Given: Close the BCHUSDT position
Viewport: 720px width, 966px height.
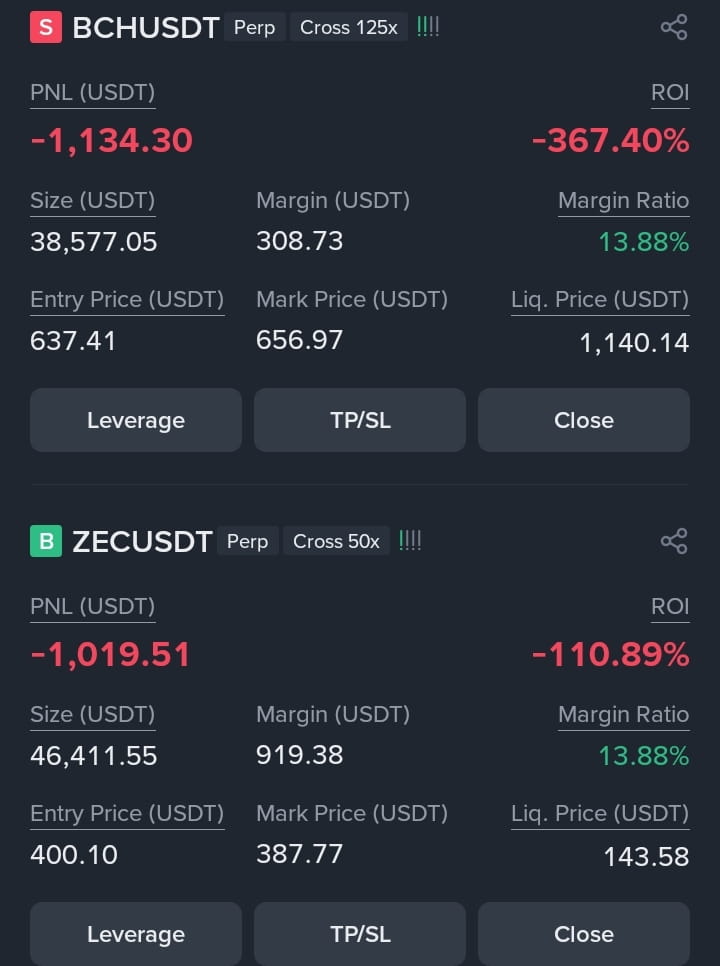Looking at the screenshot, I should [584, 420].
